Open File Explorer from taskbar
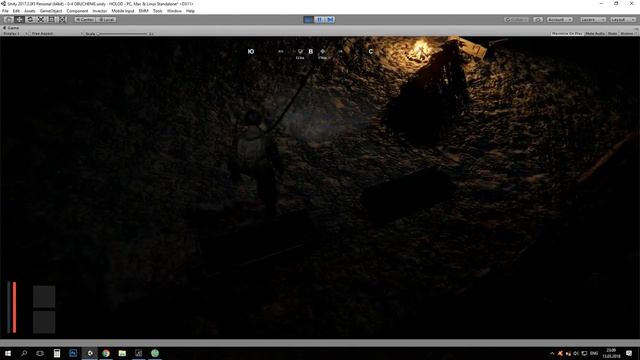Screen dimensions: 640x360 [122, 353]
